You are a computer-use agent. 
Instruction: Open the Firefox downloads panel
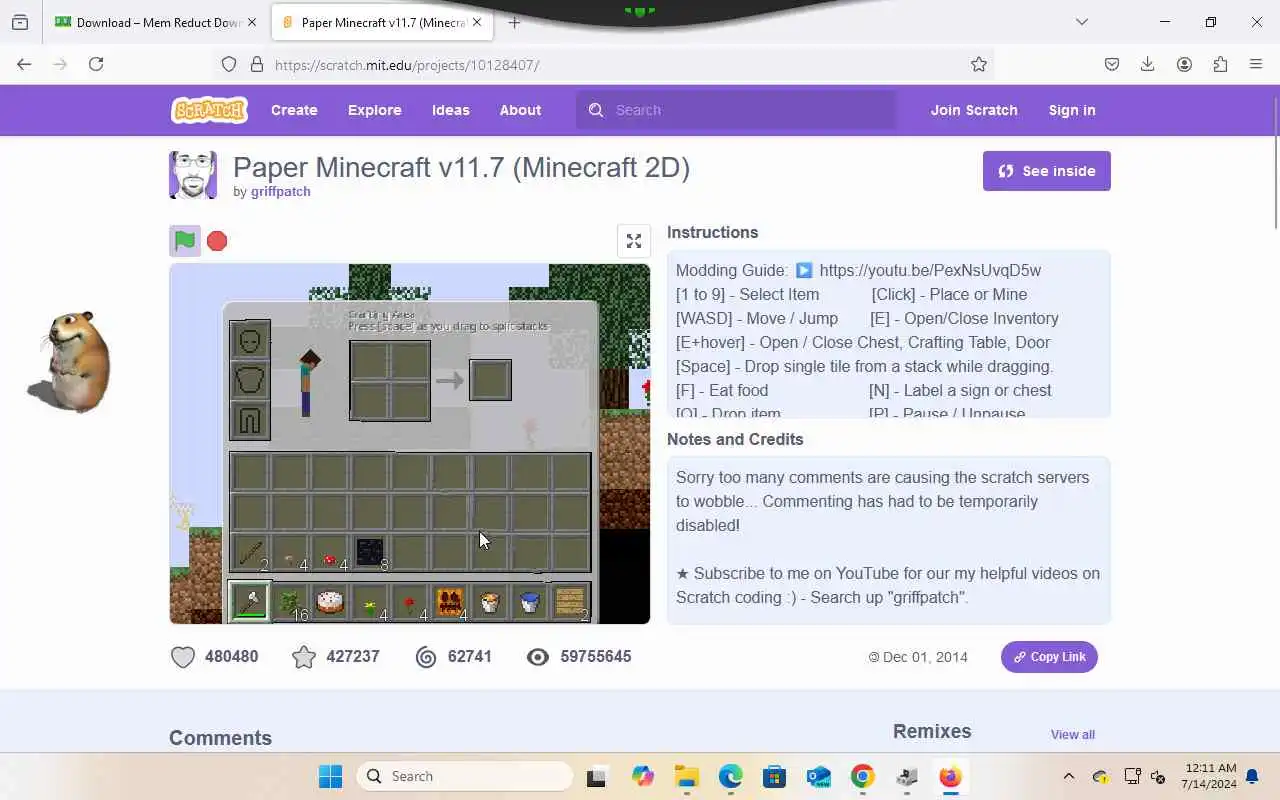[1148, 64]
